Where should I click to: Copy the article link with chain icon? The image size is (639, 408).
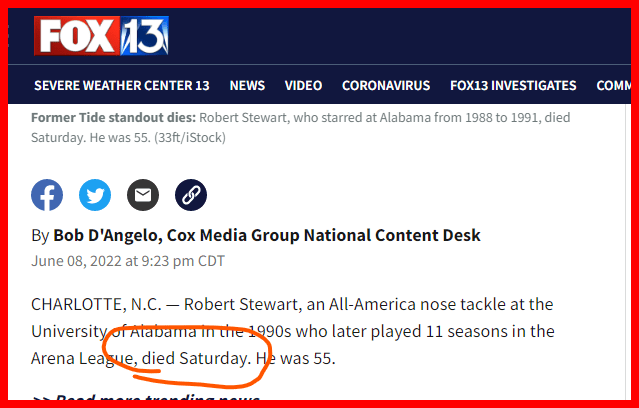tap(191, 194)
